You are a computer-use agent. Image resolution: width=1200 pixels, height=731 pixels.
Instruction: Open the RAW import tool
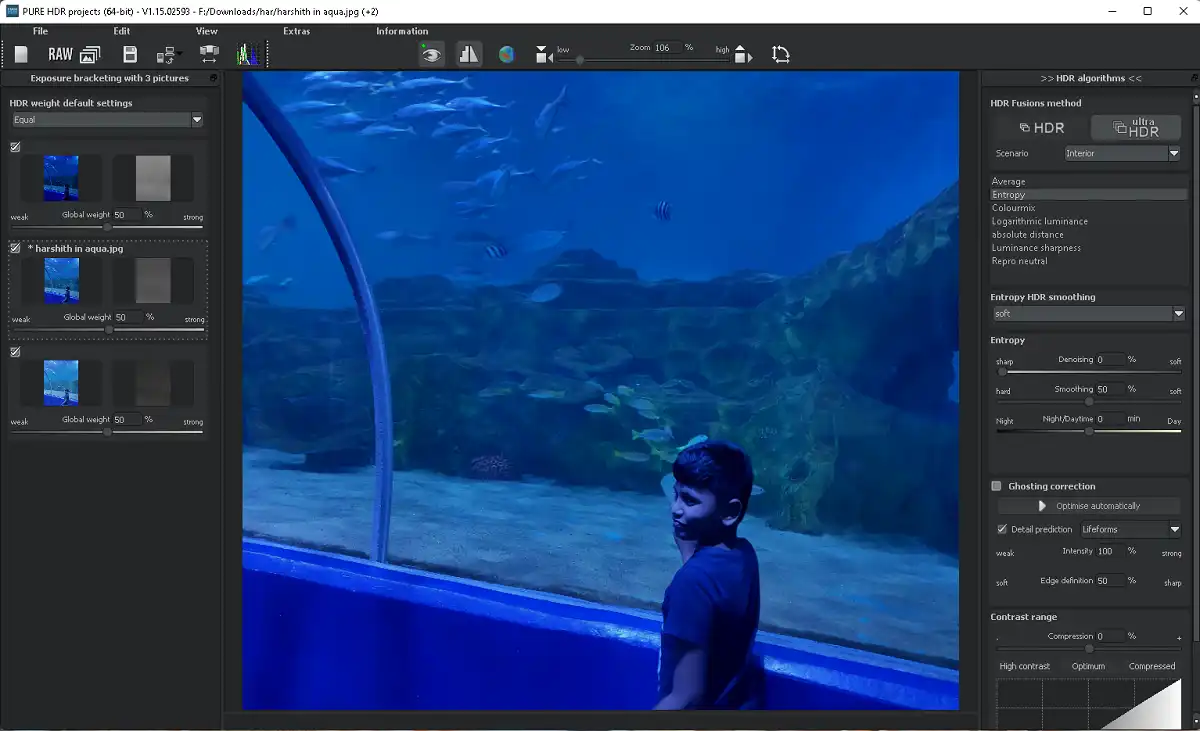tap(60, 55)
